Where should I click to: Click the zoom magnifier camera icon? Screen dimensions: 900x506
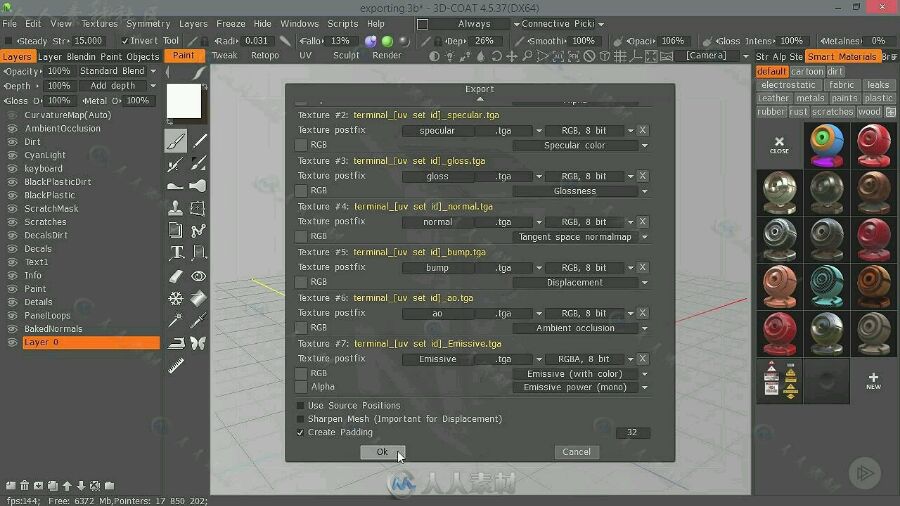point(527,56)
